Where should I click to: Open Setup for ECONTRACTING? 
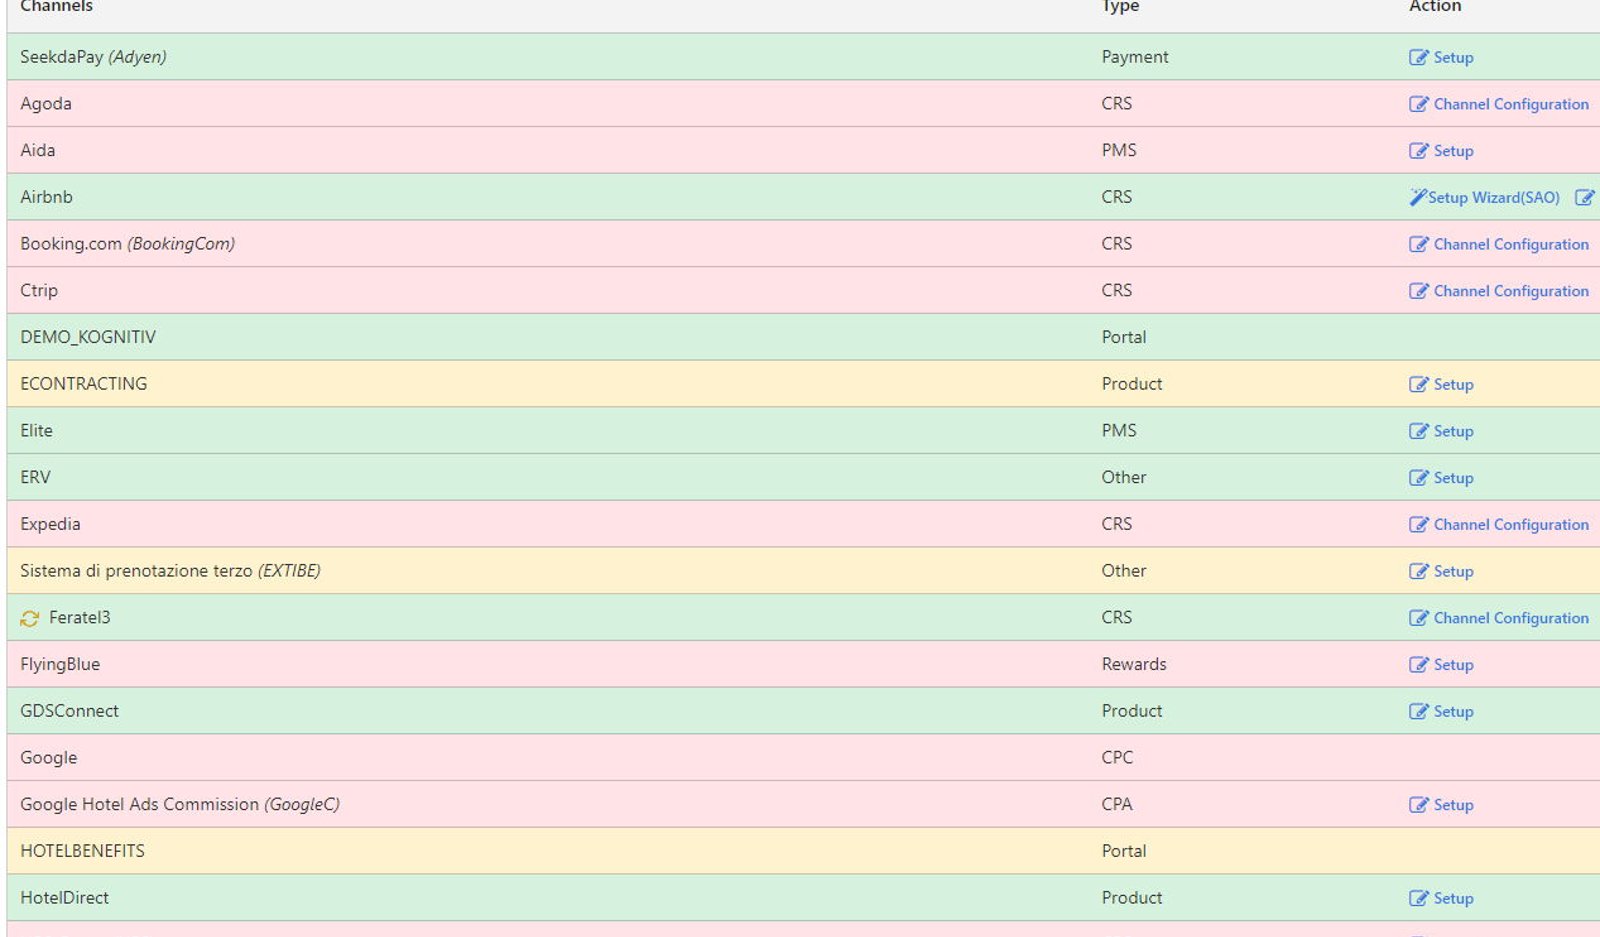pos(1453,384)
